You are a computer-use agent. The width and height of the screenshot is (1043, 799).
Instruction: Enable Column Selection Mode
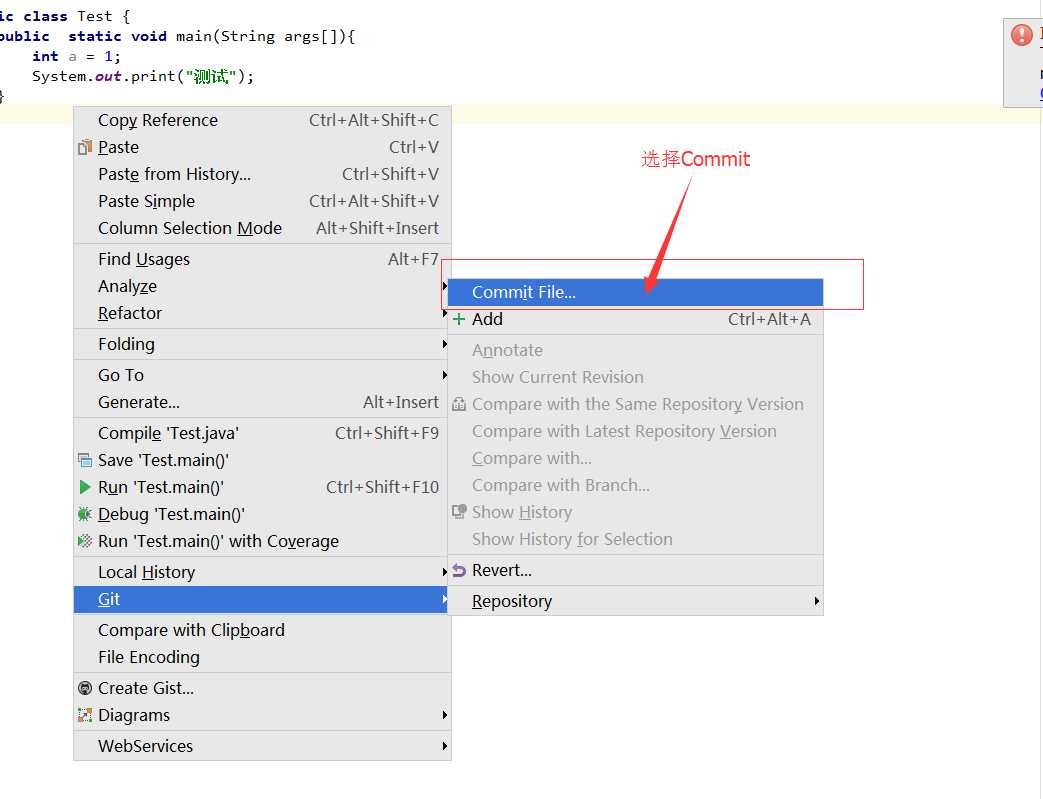pyautogui.click(x=262, y=228)
